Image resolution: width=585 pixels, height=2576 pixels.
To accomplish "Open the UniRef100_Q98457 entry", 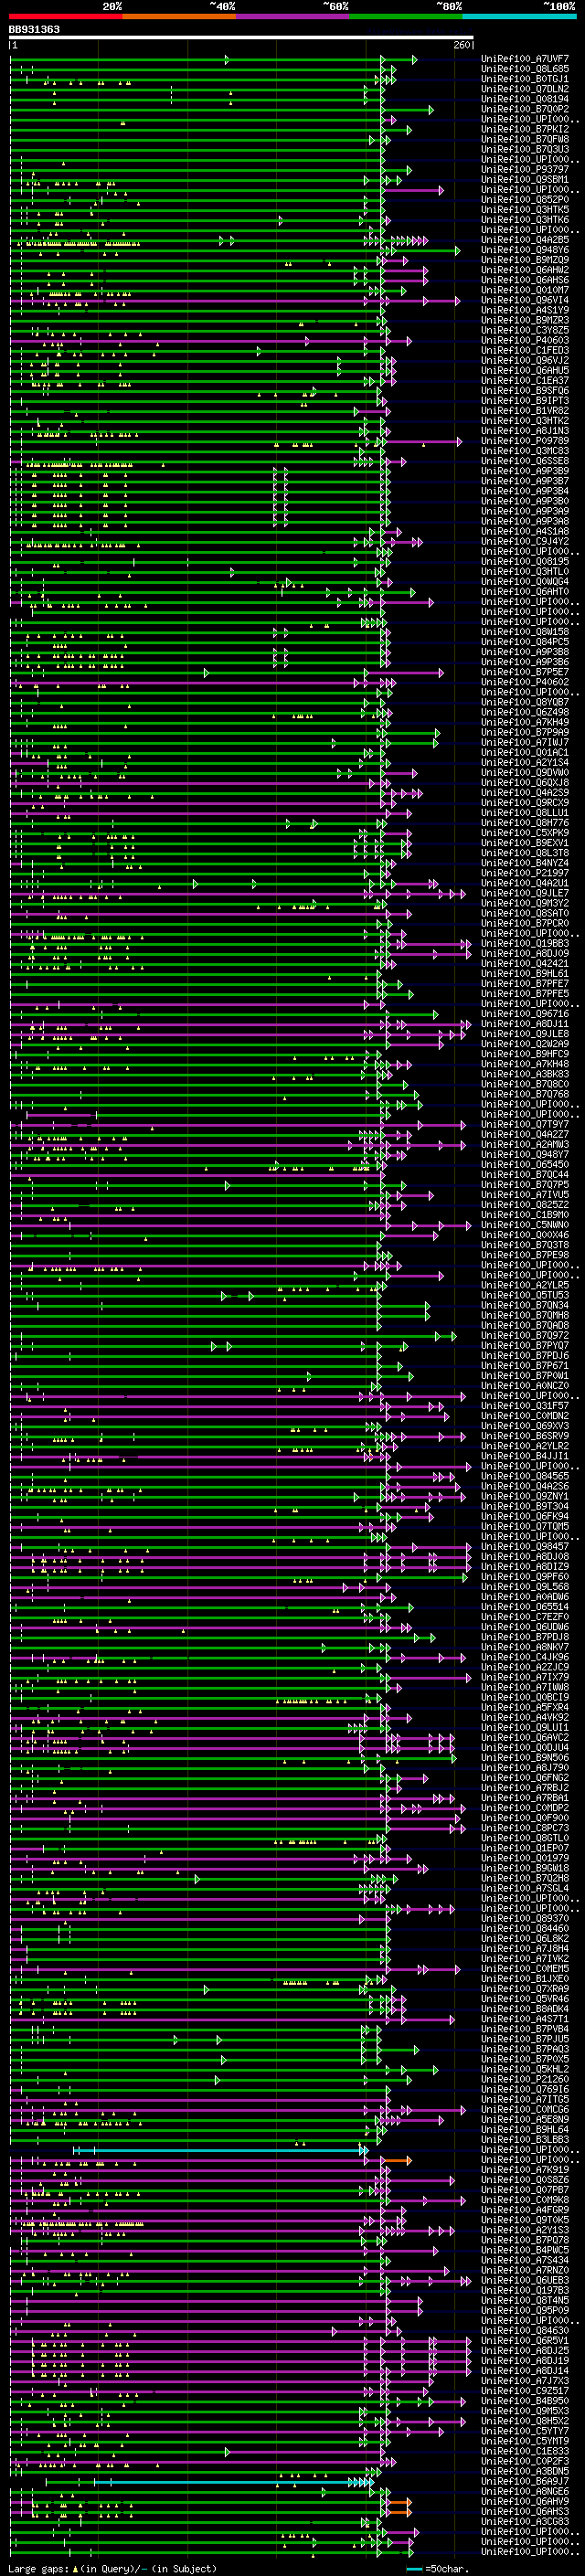I will tap(525, 1547).
